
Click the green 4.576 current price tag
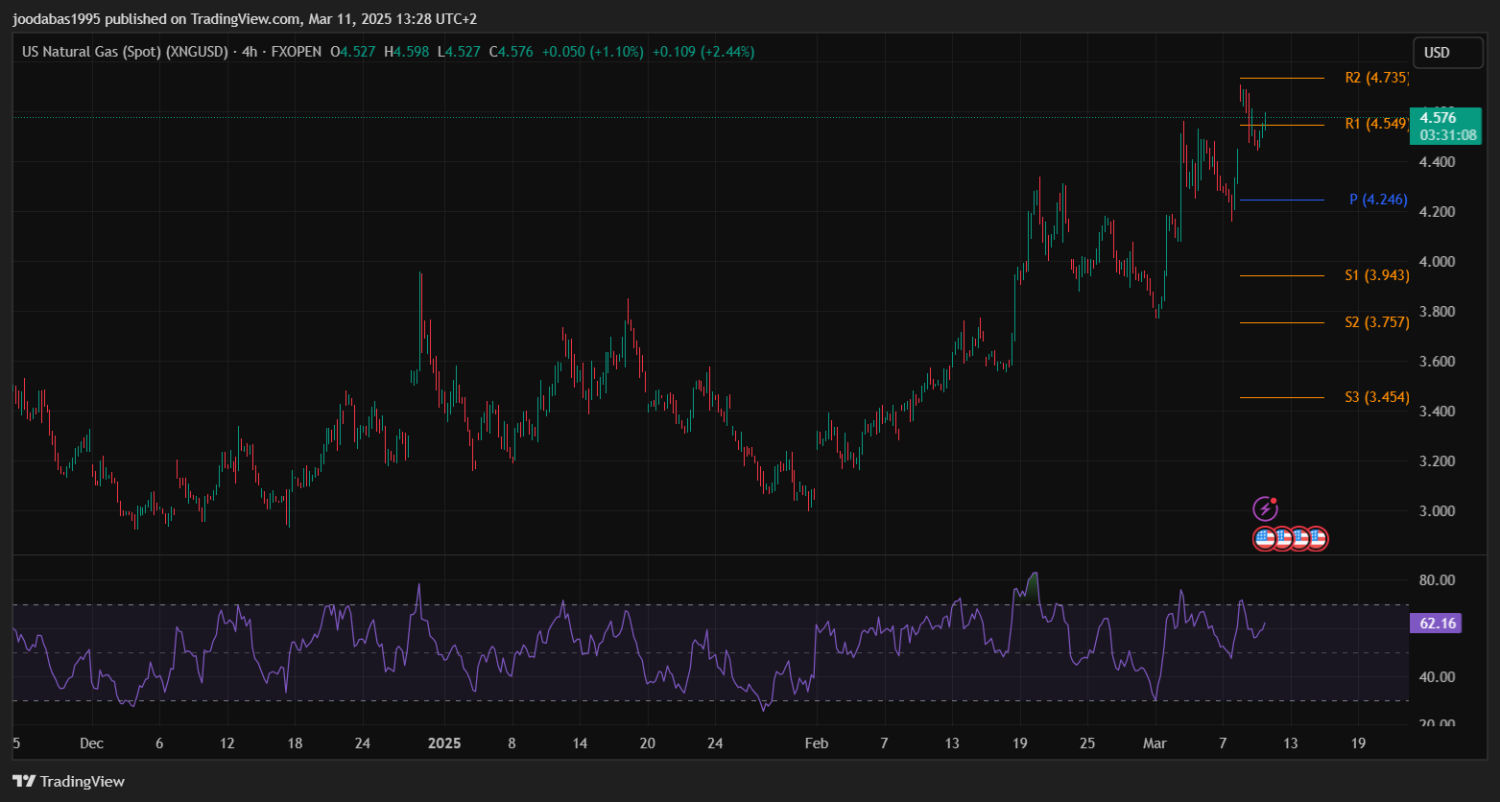(1444, 126)
